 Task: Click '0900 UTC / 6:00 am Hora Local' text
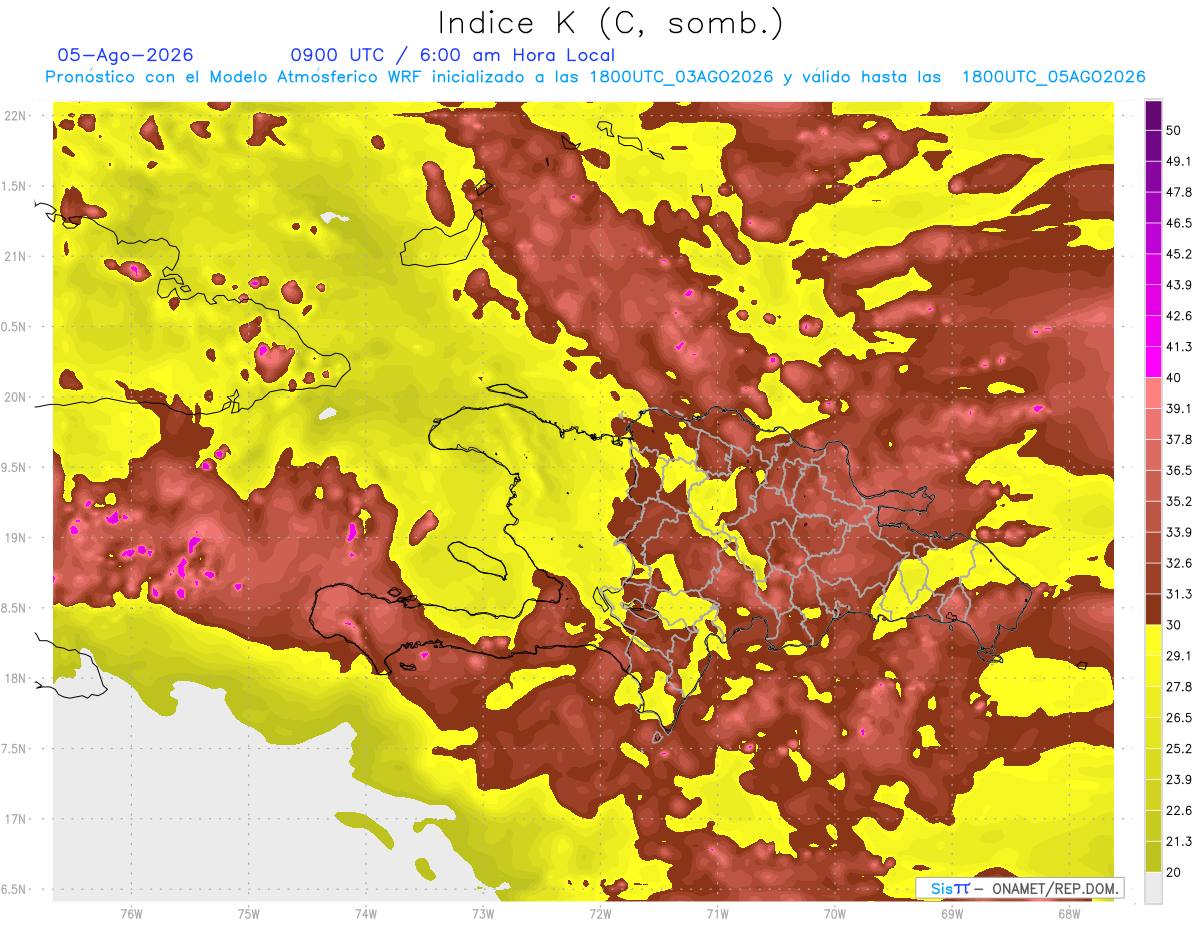453,55
